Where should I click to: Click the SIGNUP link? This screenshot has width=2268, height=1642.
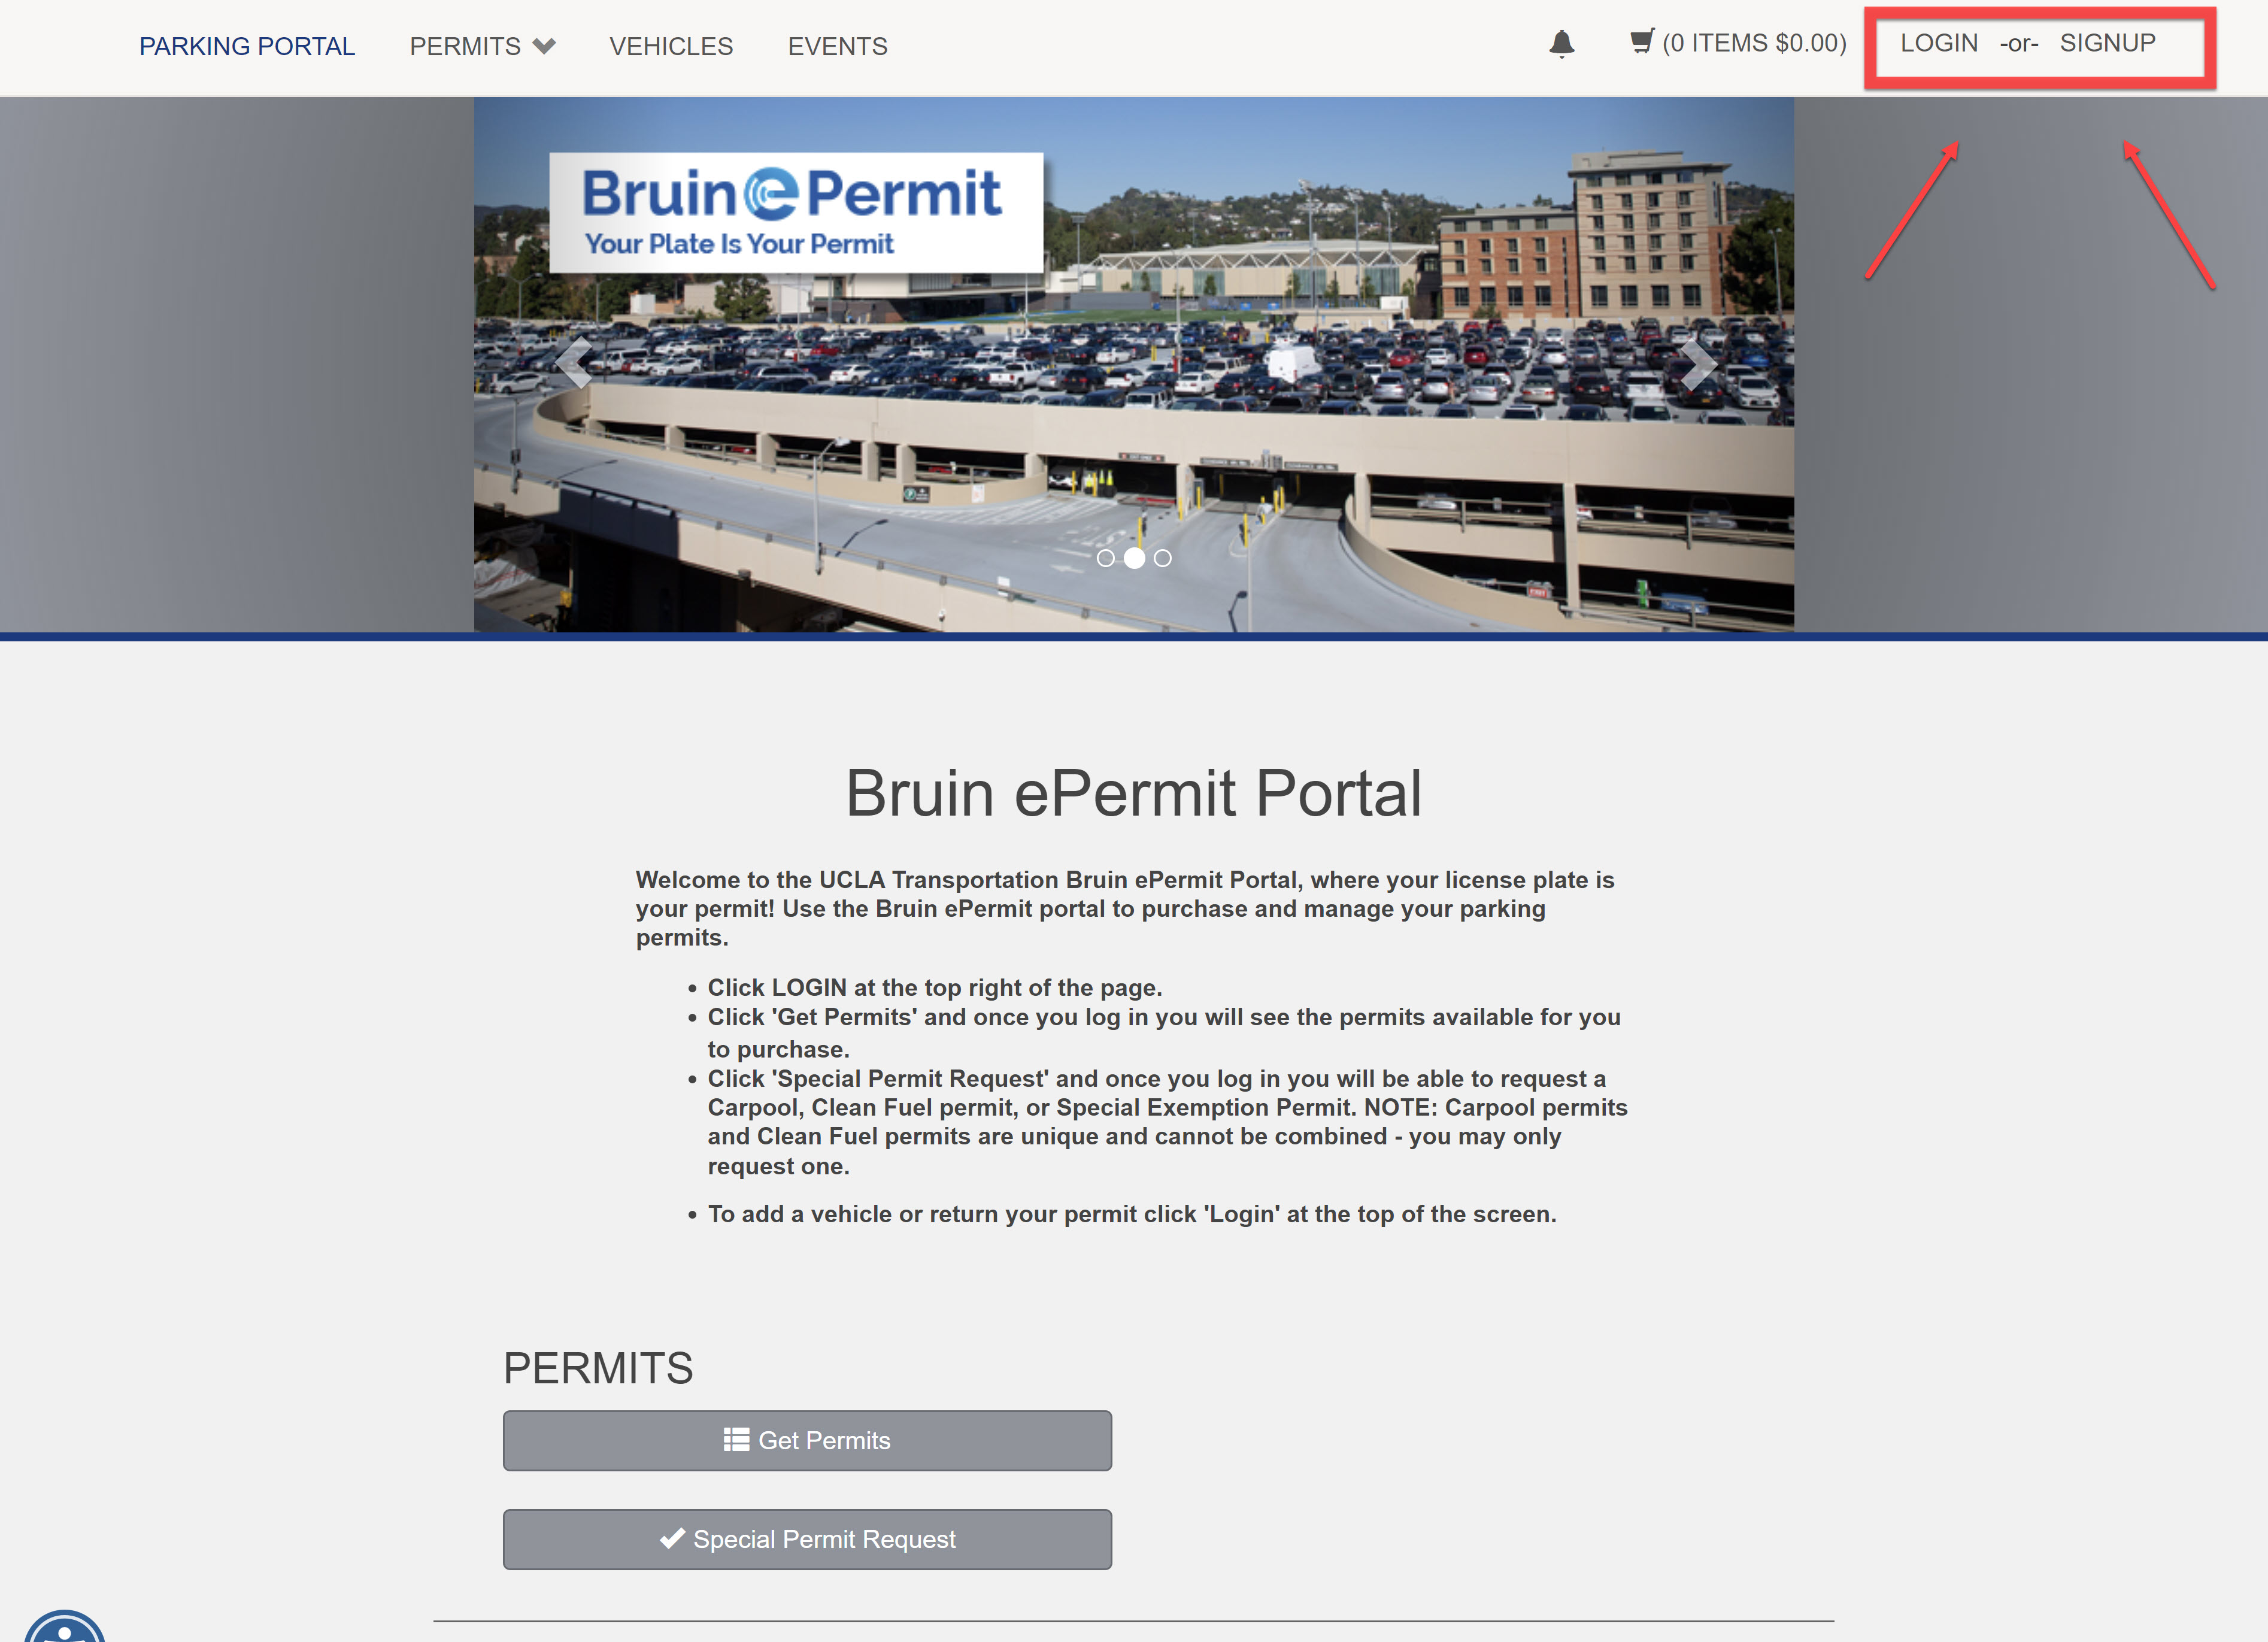pyautogui.click(x=2108, y=43)
